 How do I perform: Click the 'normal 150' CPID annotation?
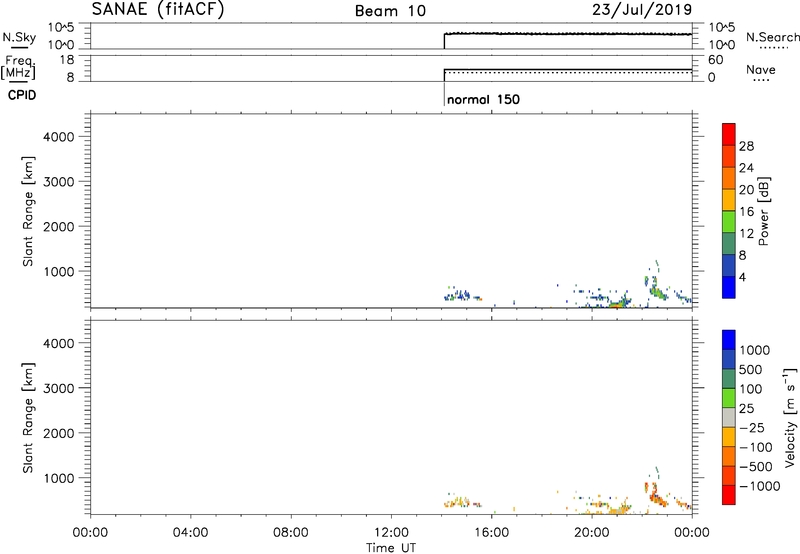click(483, 99)
